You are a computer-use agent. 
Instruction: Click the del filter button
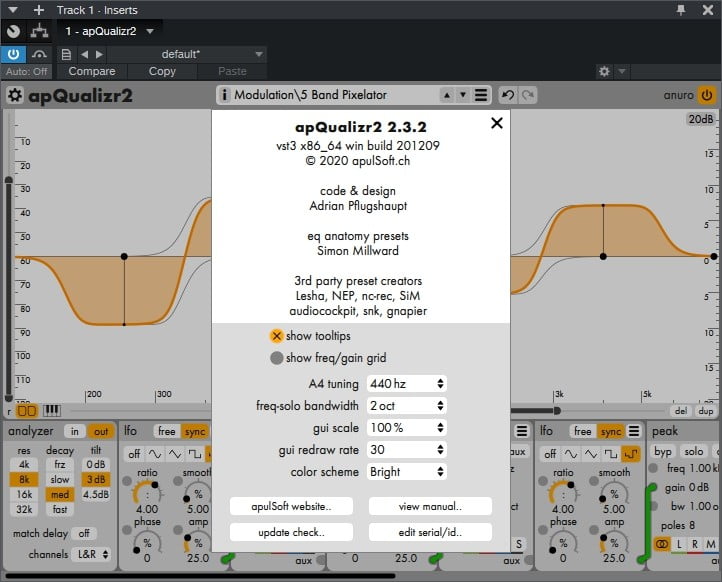coord(681,411)
